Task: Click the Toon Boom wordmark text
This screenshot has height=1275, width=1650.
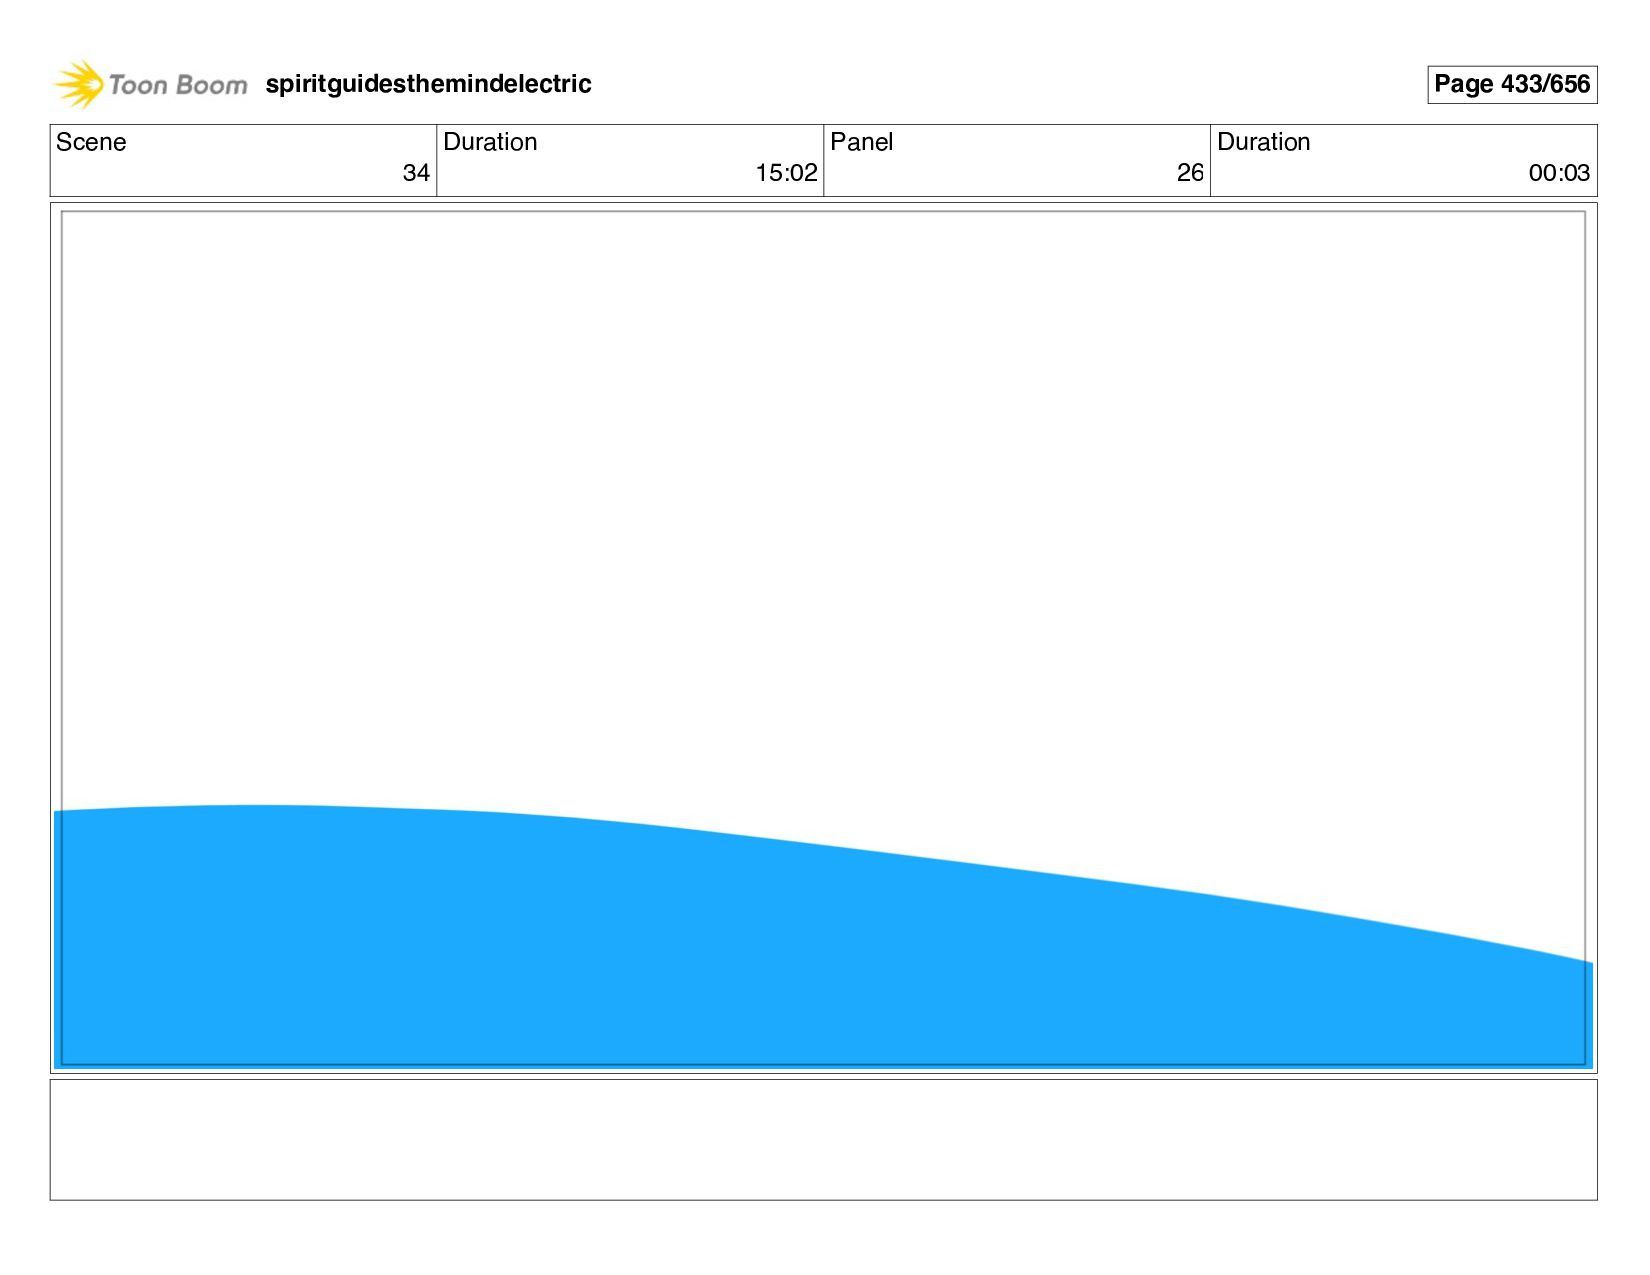Action: coord(178,85)
